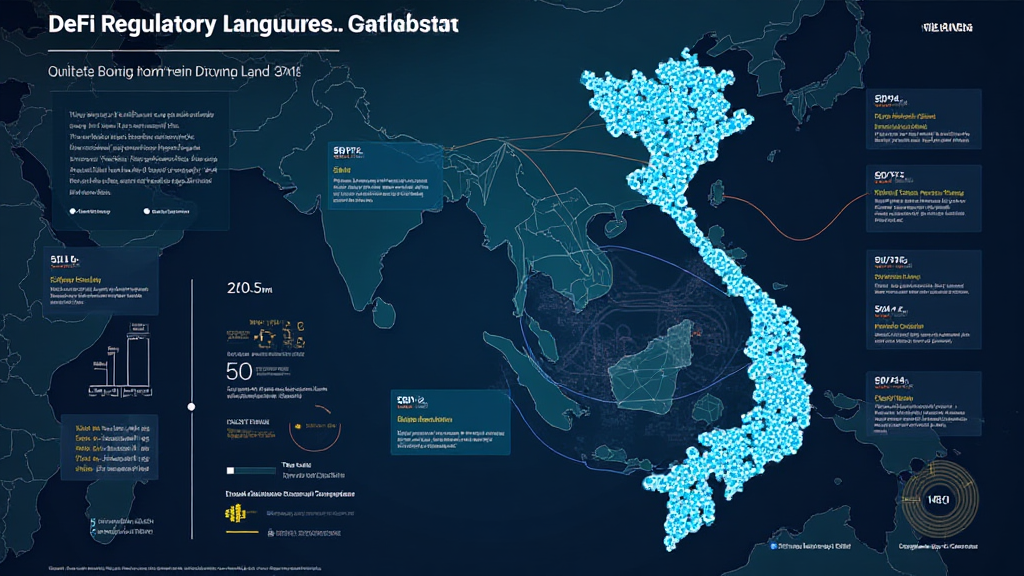Click the callout box left of southern Vietnam
Image resolution: width=1024 pixels, height=576 pixels.
point(450,424)
